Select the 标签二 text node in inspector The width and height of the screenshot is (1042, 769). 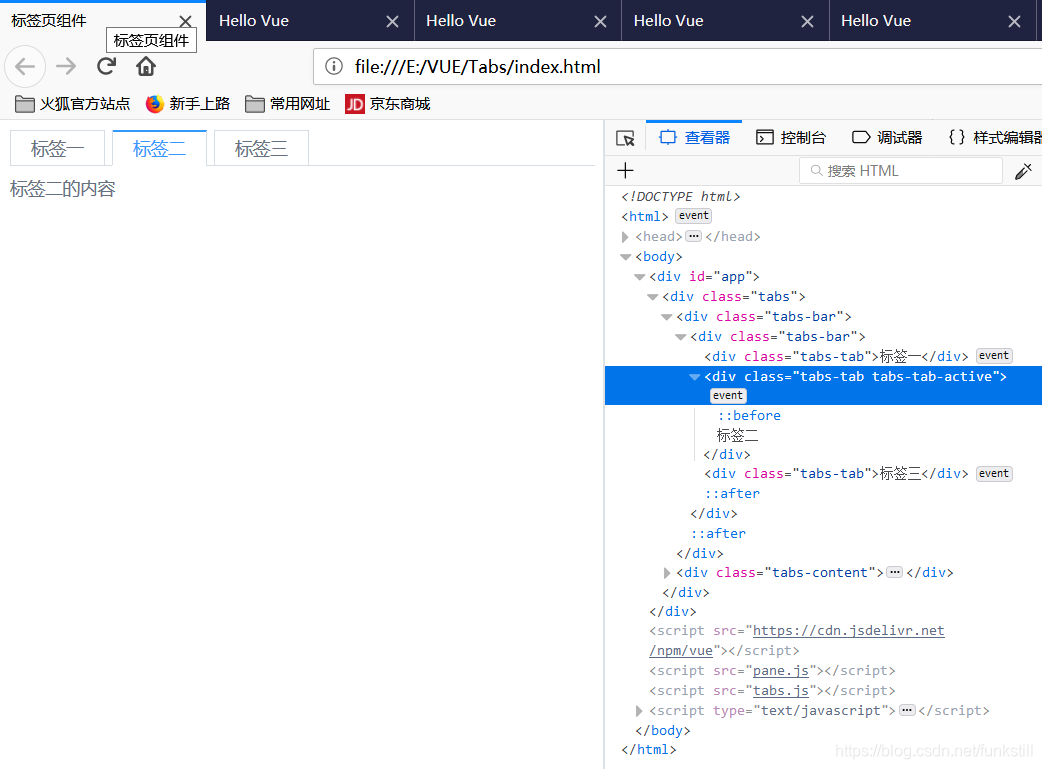tap(737, 435)
